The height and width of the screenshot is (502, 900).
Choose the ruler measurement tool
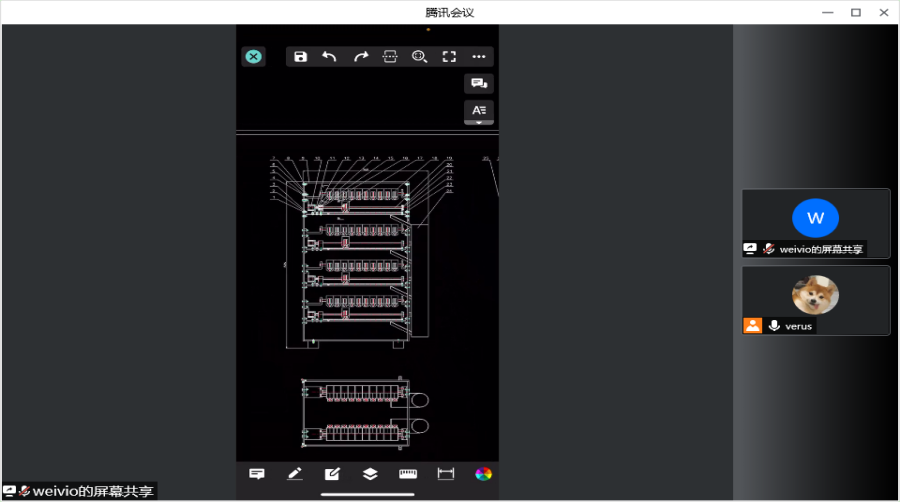point(408,474)
